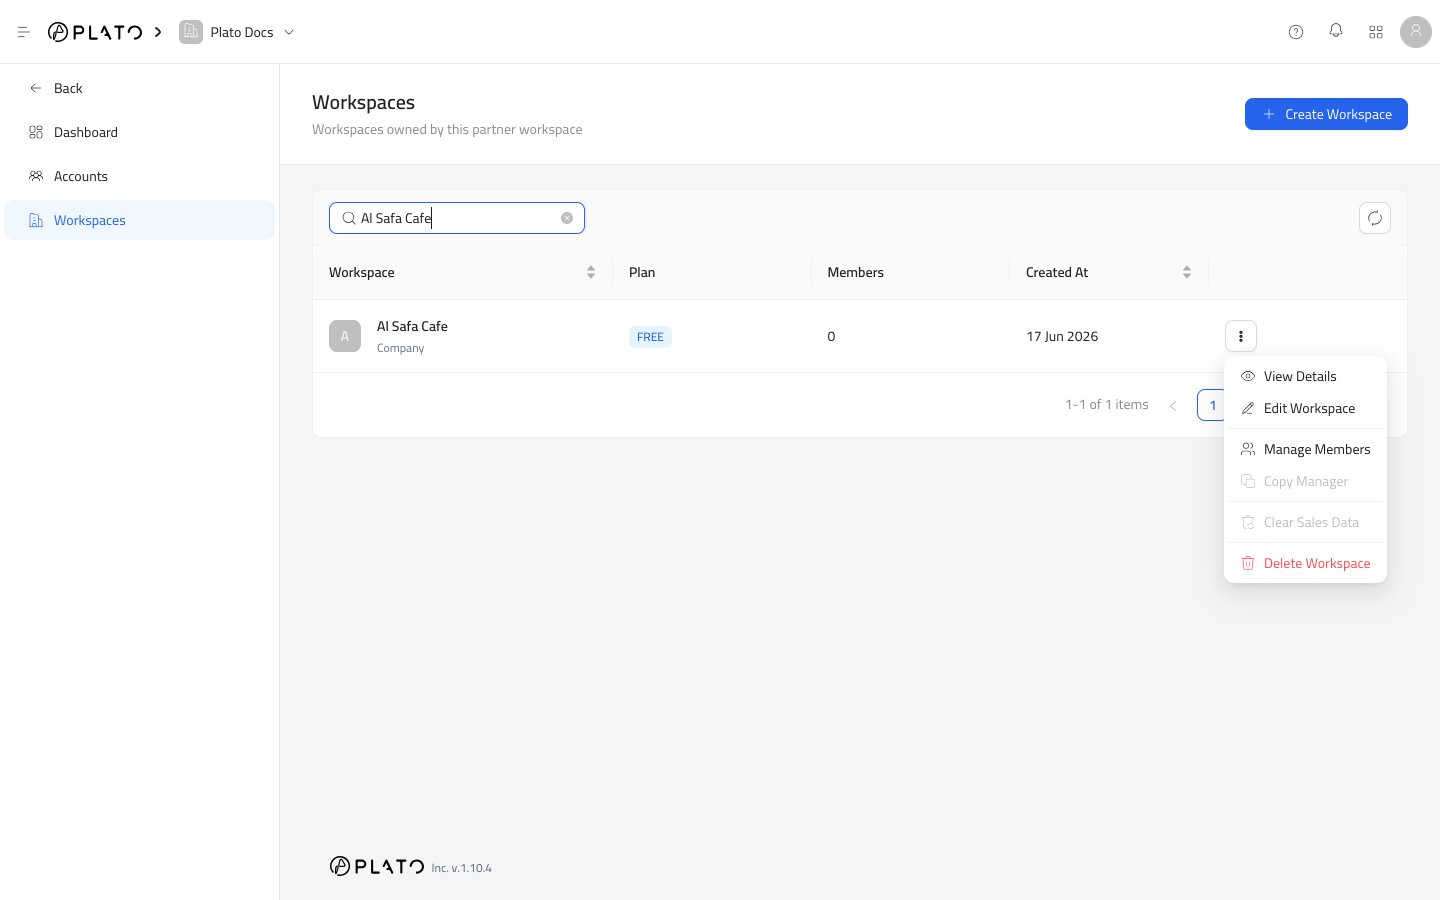The height and width of the screenshot is (900, 1440).
Task: Choose Manage Members from the menu
Action: click(1305, 449)
